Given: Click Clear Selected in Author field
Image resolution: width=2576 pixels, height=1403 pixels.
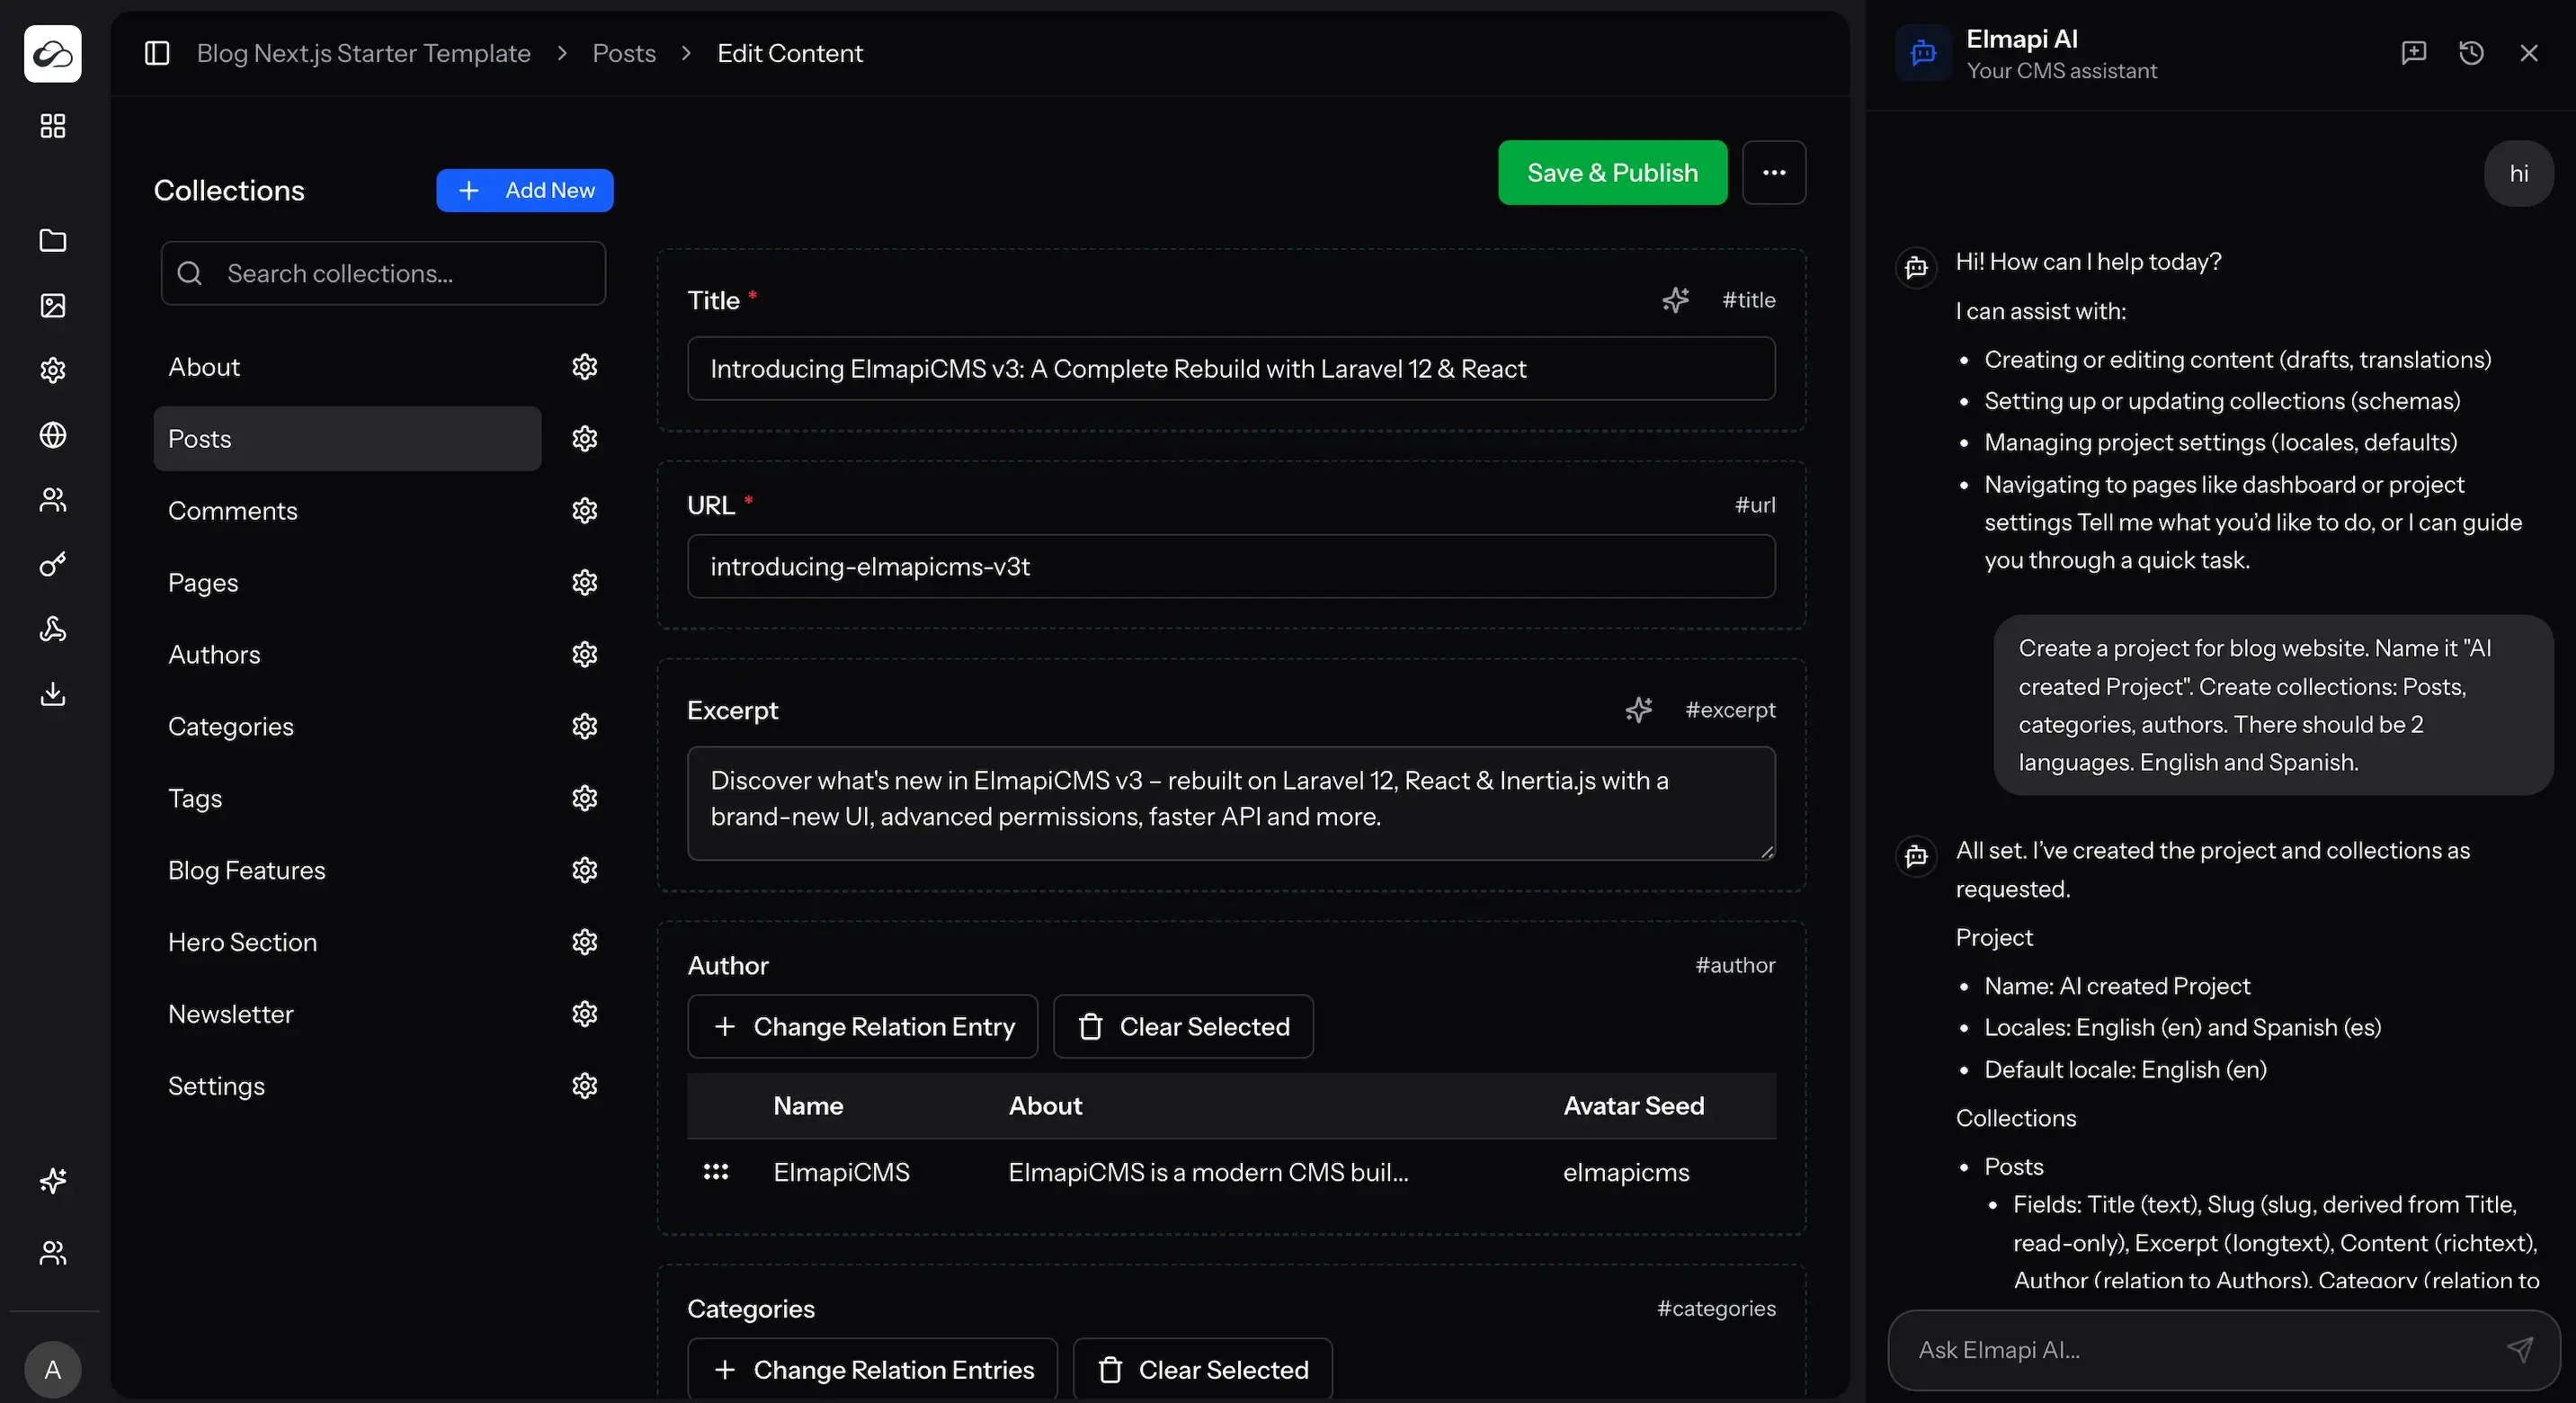Looking at the screenshot, I should coord(1184,1027).
